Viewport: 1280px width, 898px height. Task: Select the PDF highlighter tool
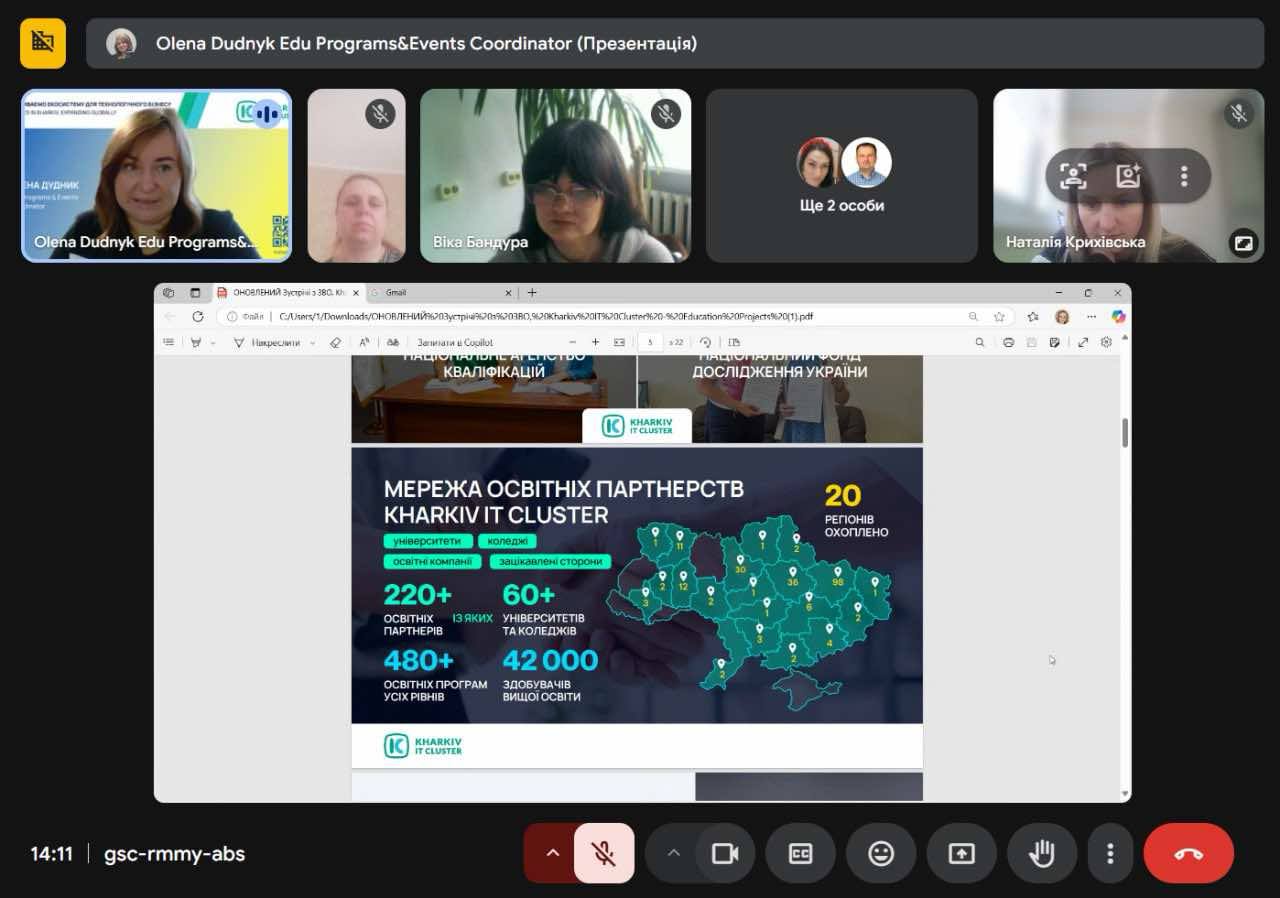tap(196, 342)
